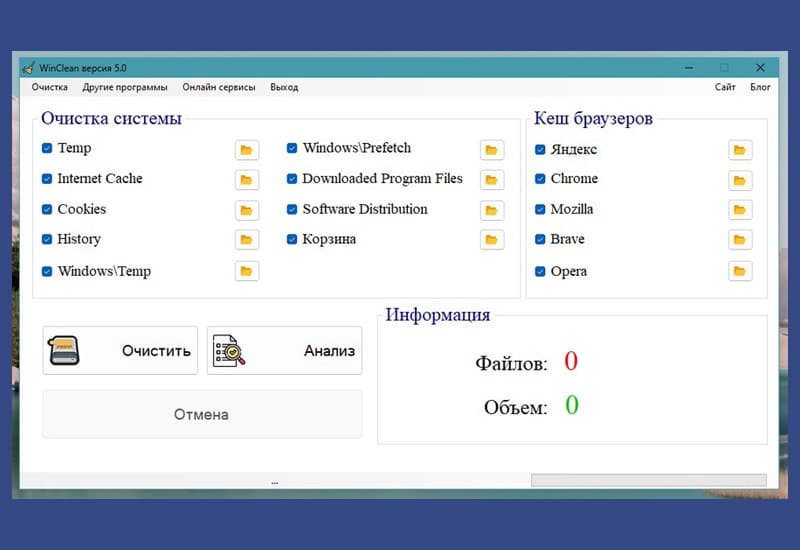The width and height of the screenshot is (800, 550).
Task: Uncheck the Chrome browser checkbox
Action: (x=540, y=179)
